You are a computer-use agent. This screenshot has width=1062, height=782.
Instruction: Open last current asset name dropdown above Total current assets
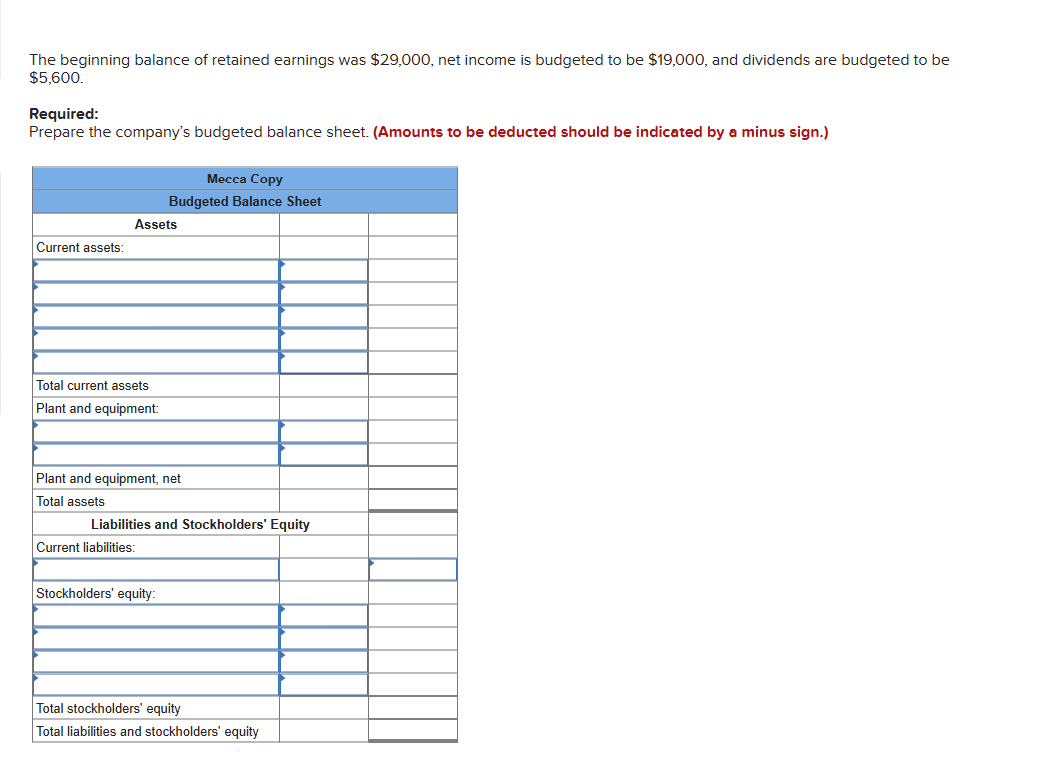pyautogui.click(x=156, y=362)
